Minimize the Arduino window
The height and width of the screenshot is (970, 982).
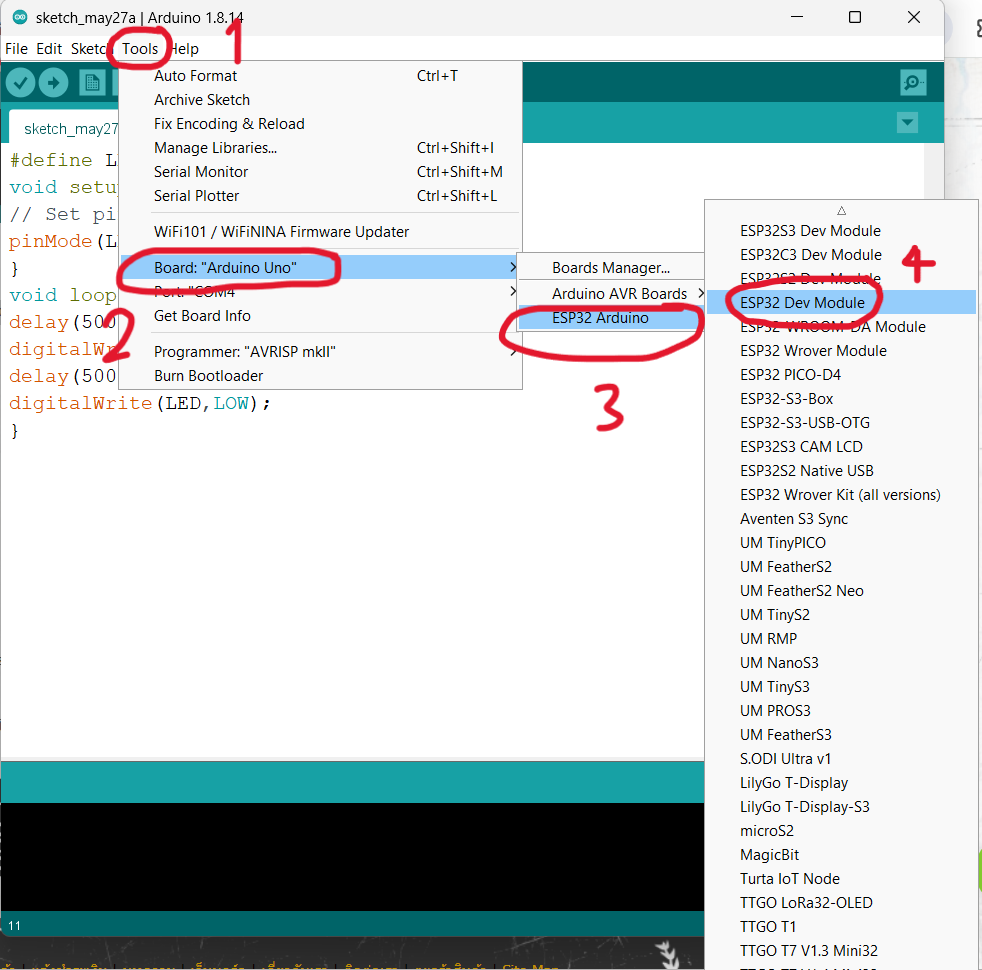click(x=797, y=17)
